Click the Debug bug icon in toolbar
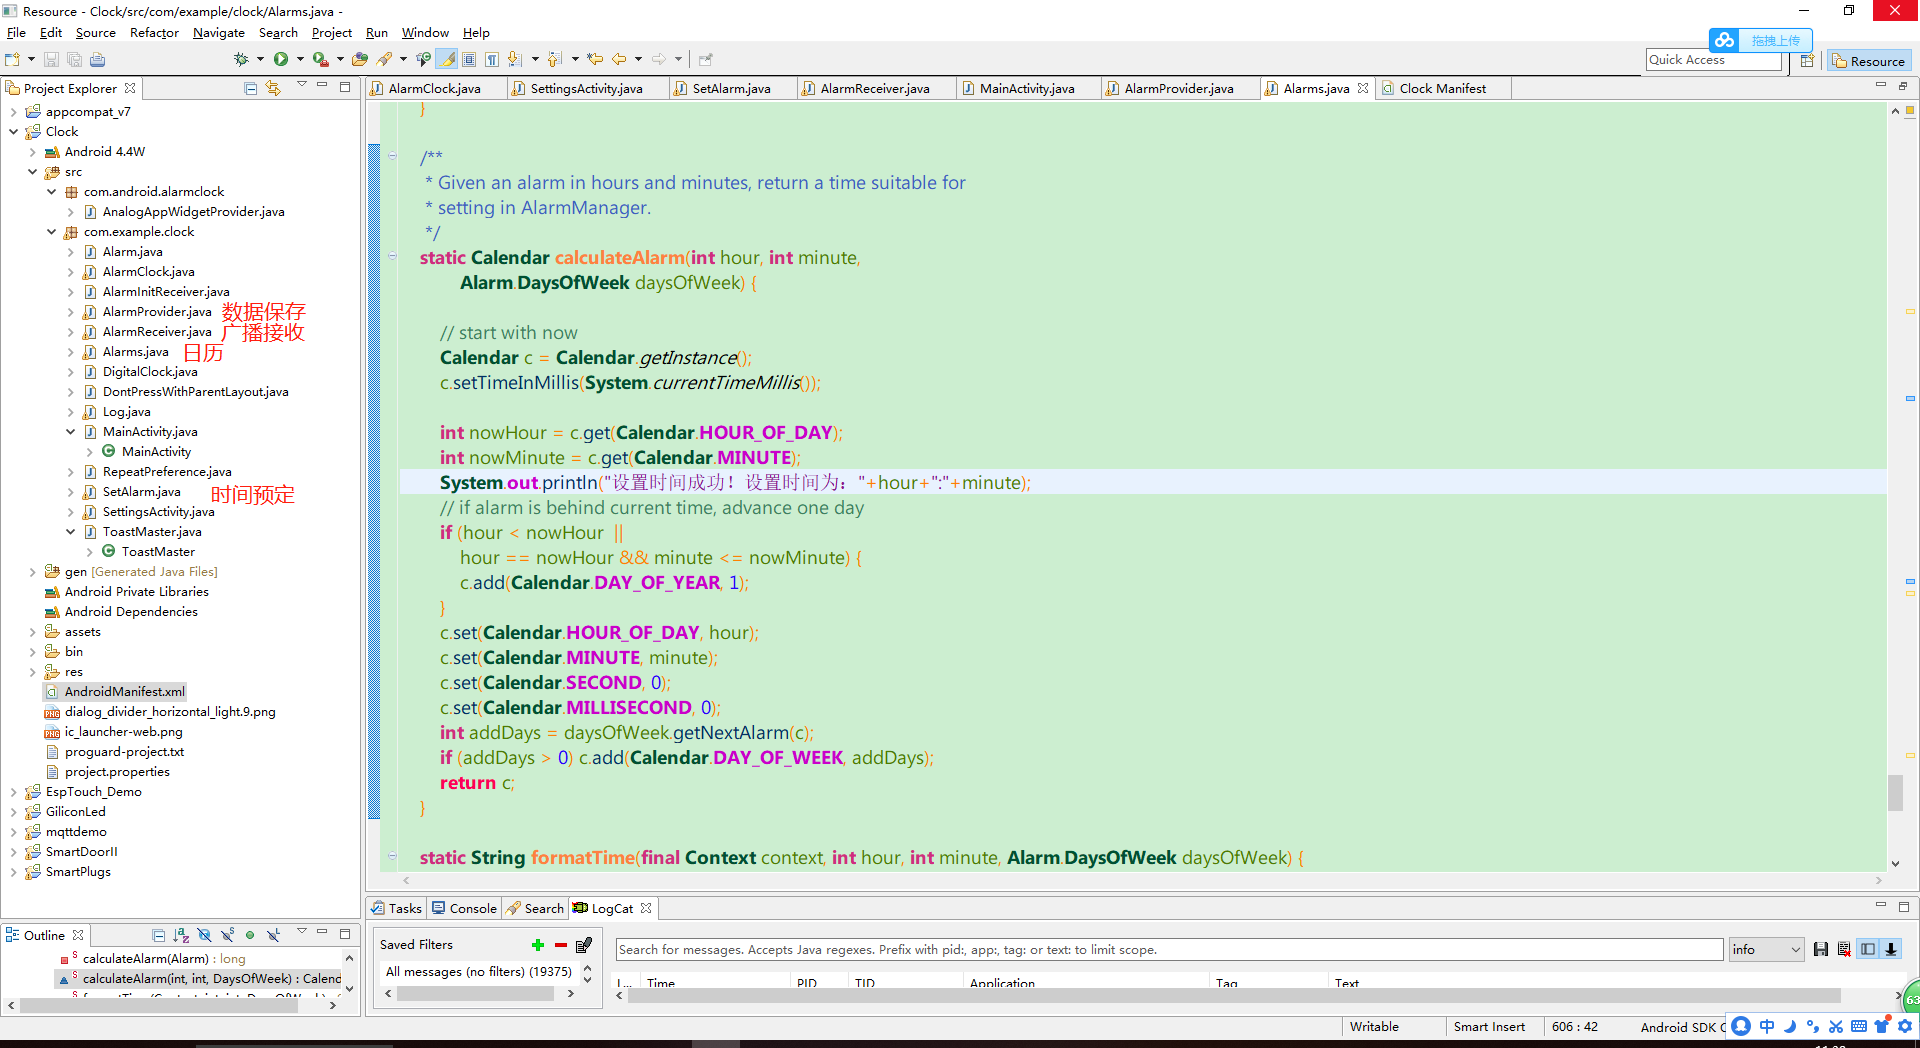The height and width of the screenshot is (1048, 1920). tap(241, 59)
